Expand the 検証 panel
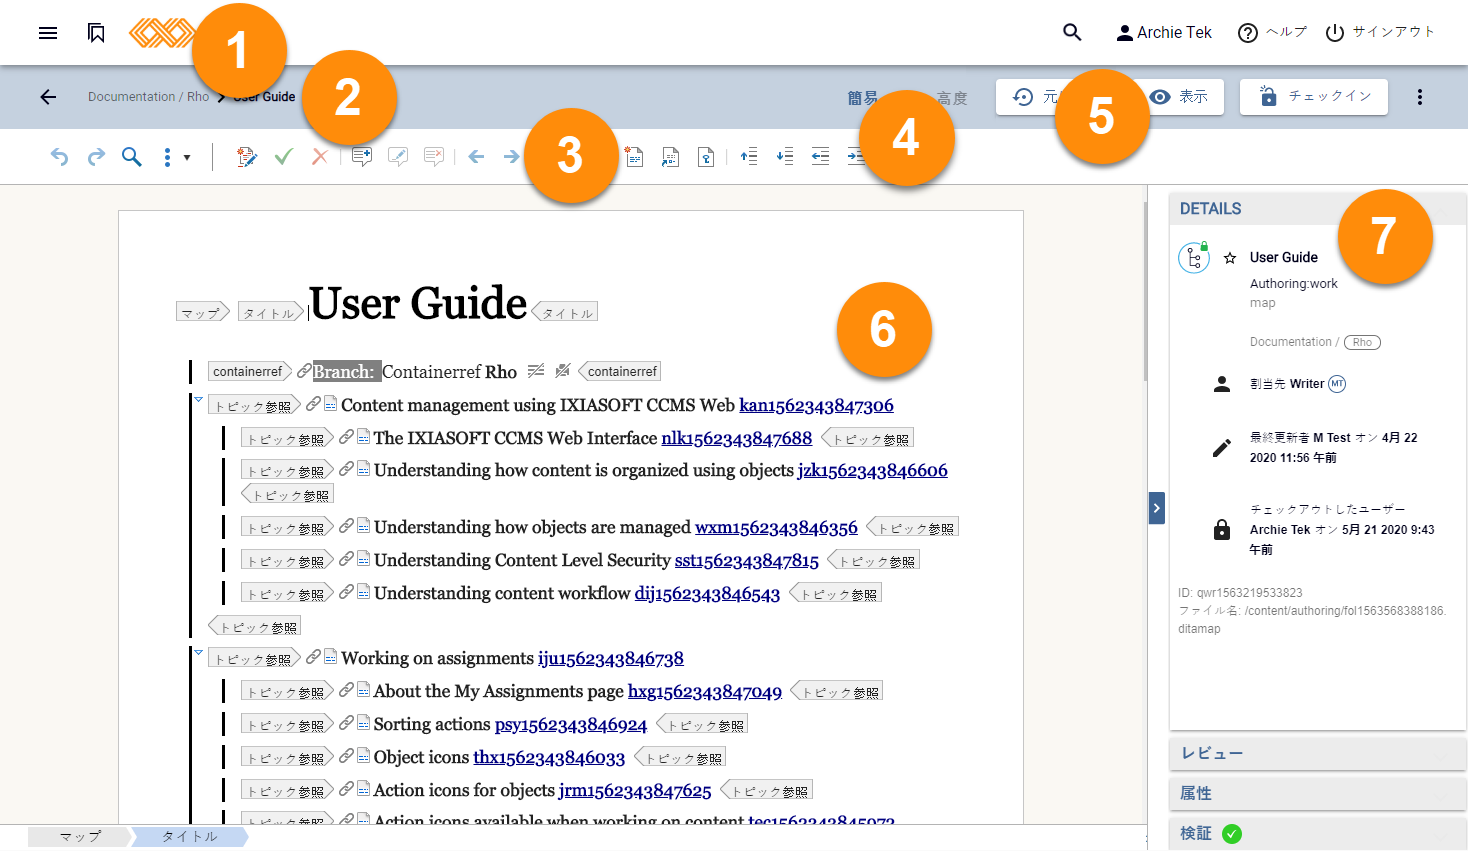Screen dimensions: 1468x851 pos(1317,833)
